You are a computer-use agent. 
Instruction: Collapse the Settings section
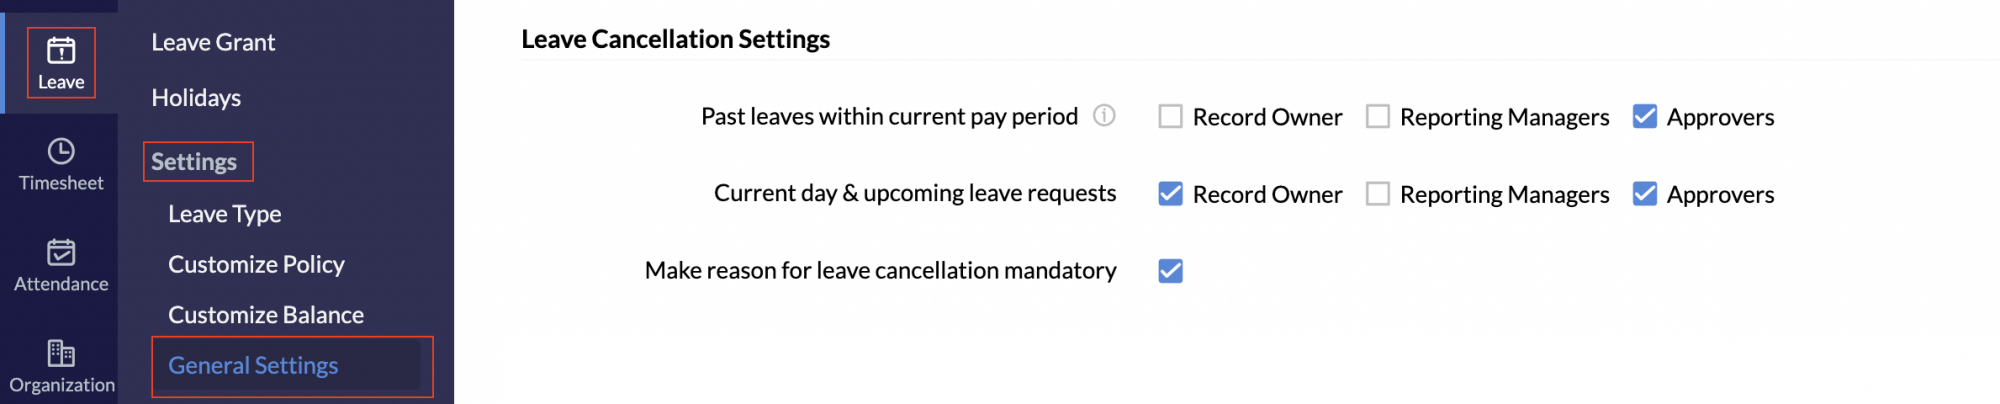(x=194, y=162)
